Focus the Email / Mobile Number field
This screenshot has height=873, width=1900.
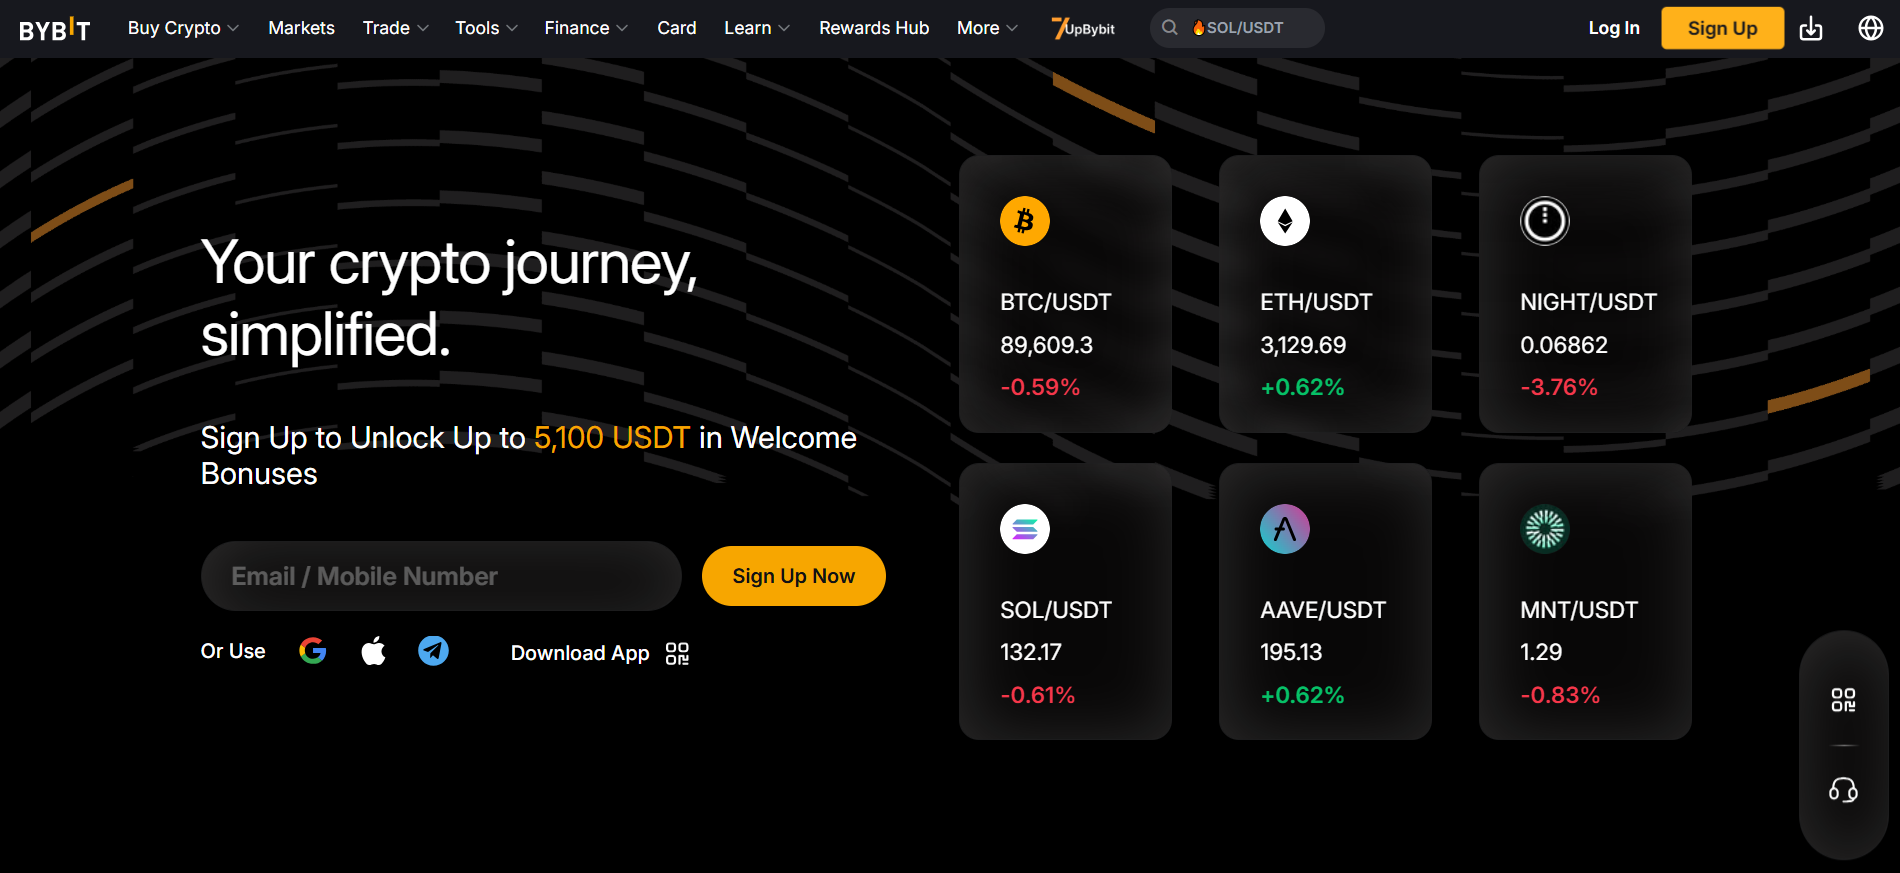[x=441, y=576]
